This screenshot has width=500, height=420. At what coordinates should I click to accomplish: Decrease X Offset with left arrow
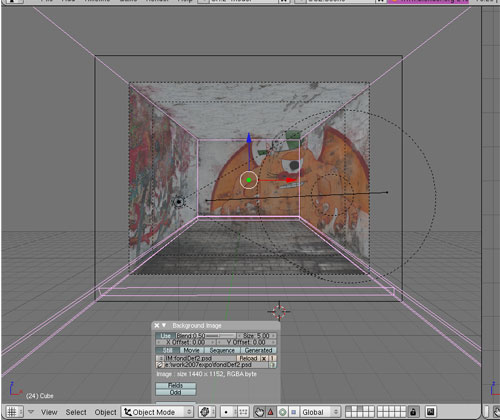(x=159, y=342)
